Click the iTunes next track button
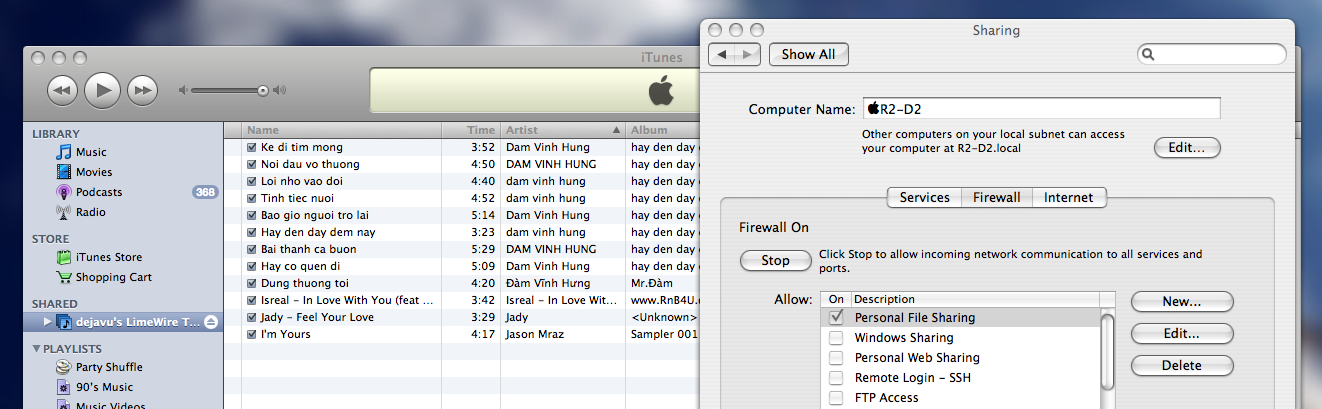 click(142, 90)
